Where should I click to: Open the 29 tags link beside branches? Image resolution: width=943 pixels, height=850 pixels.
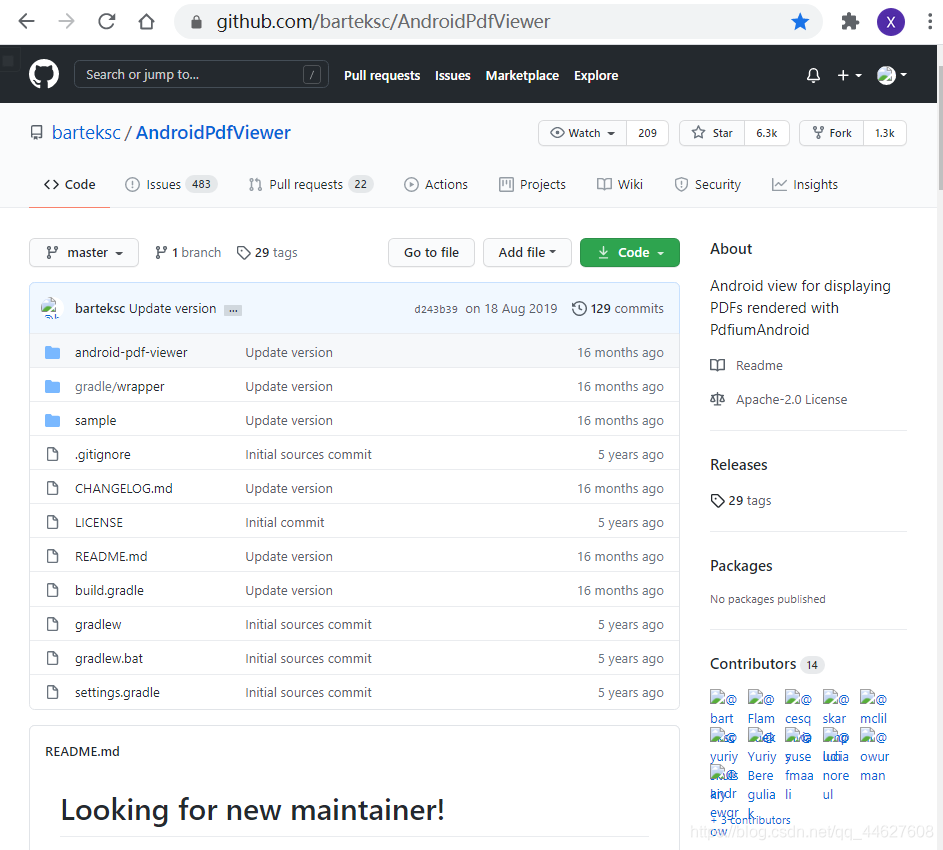pyautogui.click(x=267, y=253)
